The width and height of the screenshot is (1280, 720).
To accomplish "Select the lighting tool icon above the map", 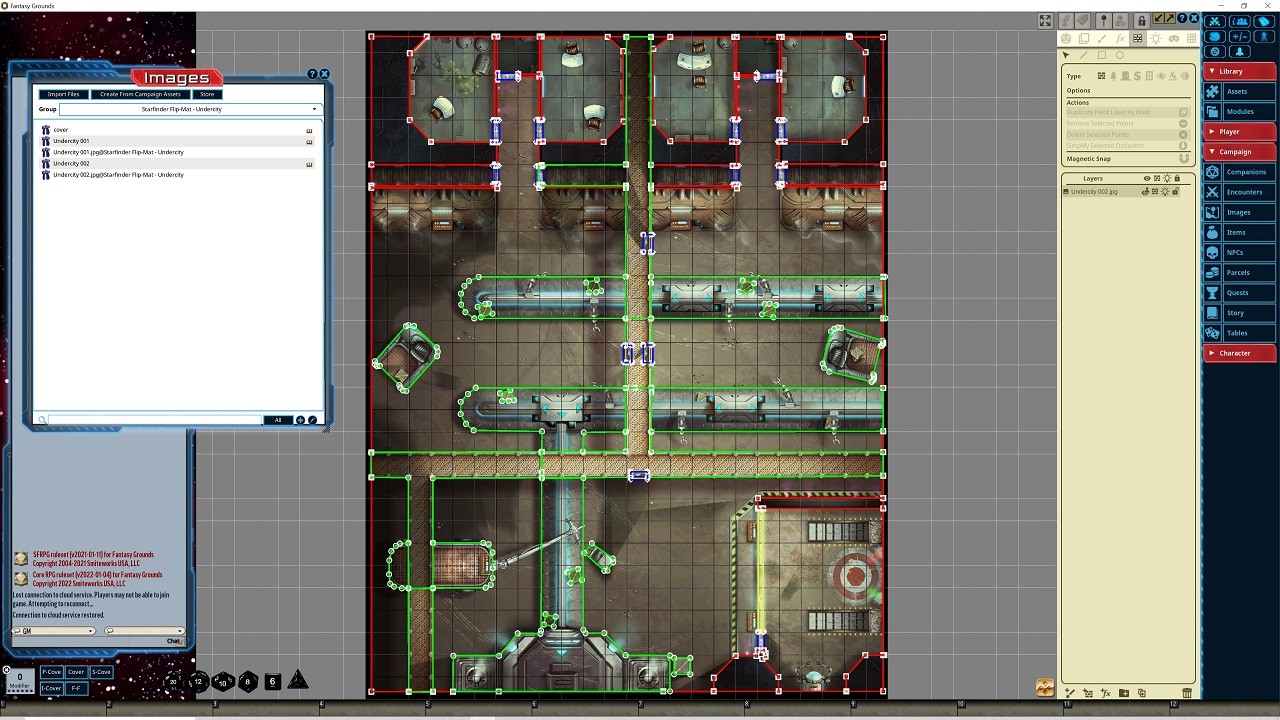I will pyautogui.click(x=1156, y=38).
